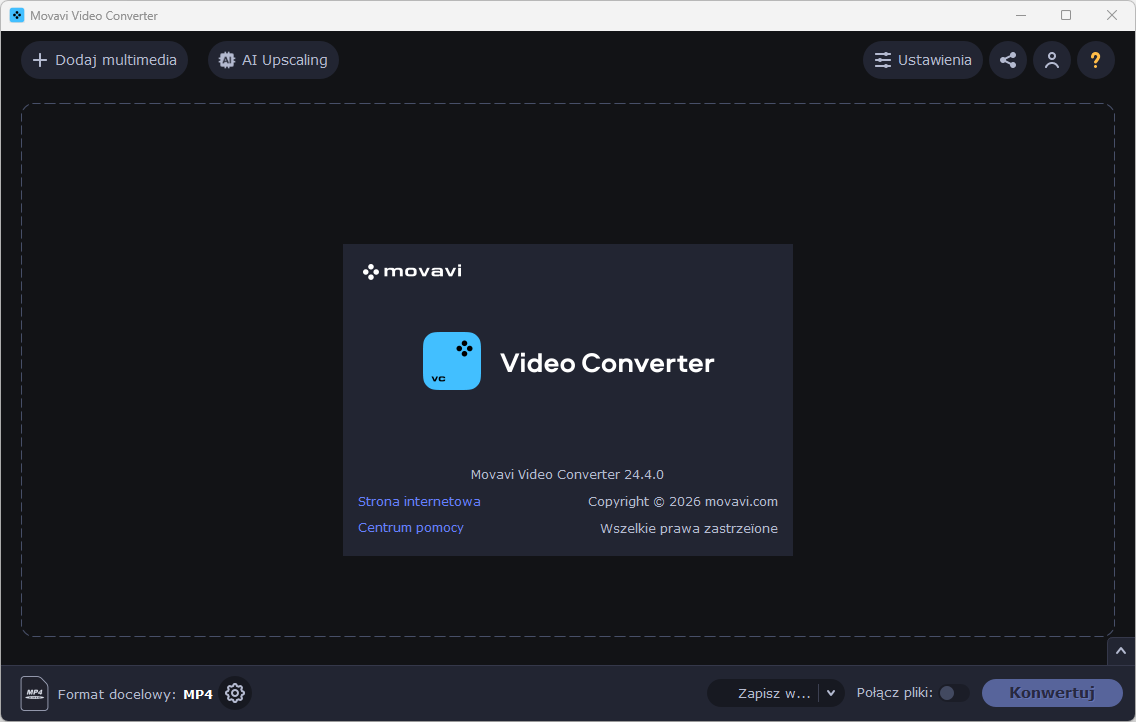This screenshot has height=722, width=1136.
Task: Expand the Zapisz w dropdown arrow
Action: [831, 693]
